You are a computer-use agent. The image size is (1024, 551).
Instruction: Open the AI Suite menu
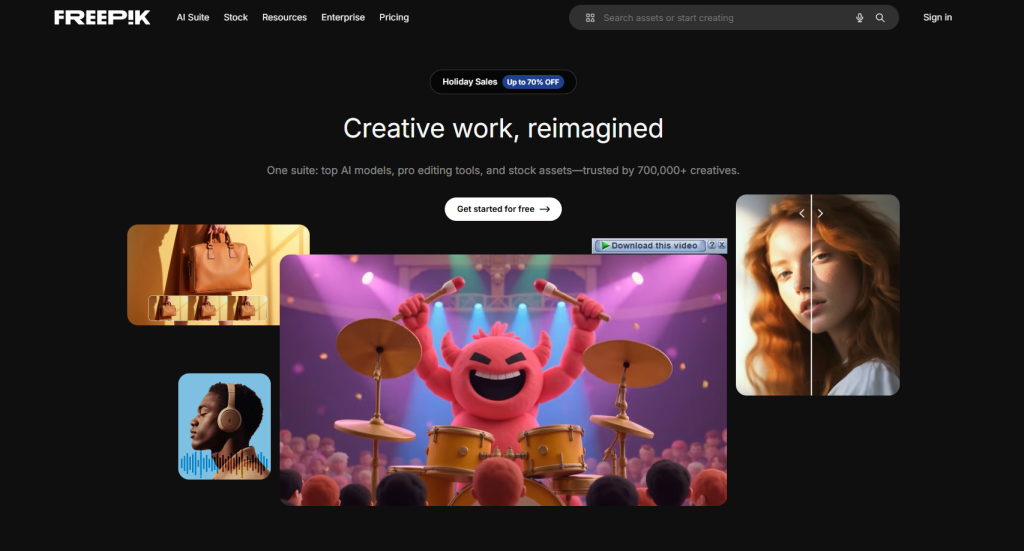pyautogui.click(x=193, y=18)
